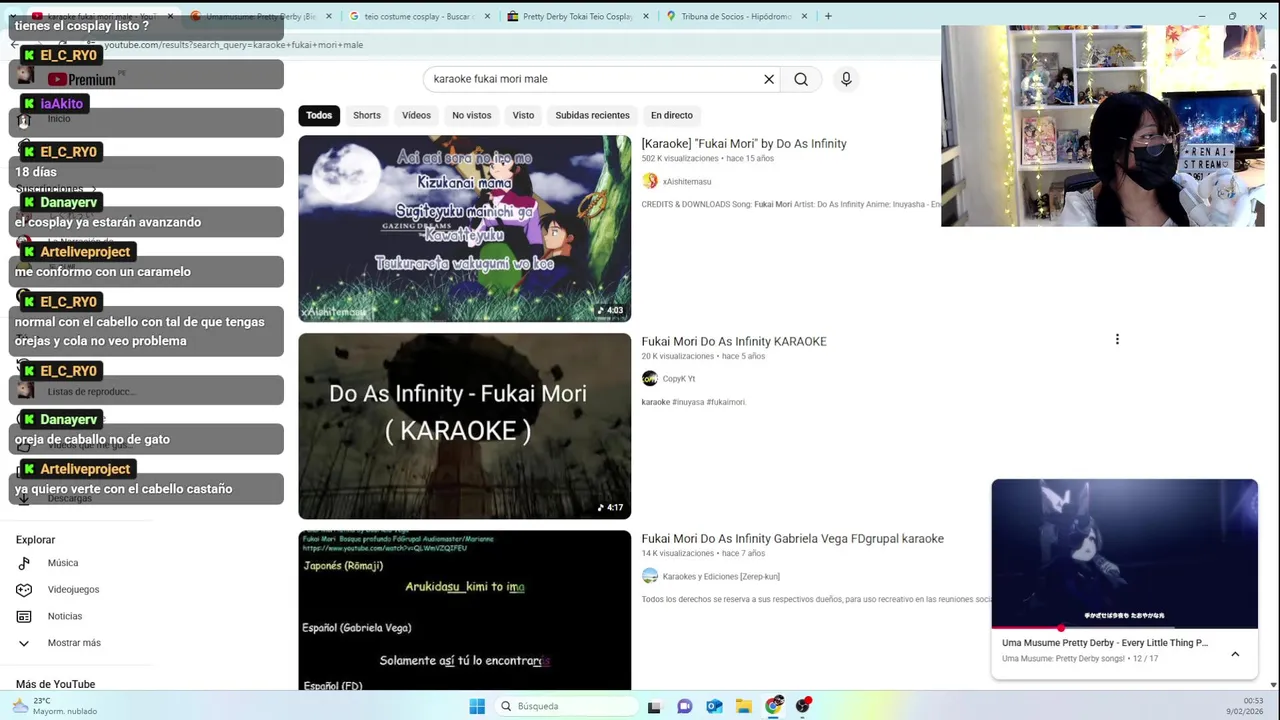The height and width of the screenshot is (720, 1280).
Task: Select the Shorts filter chip
Action: click(x=367, y=115)
